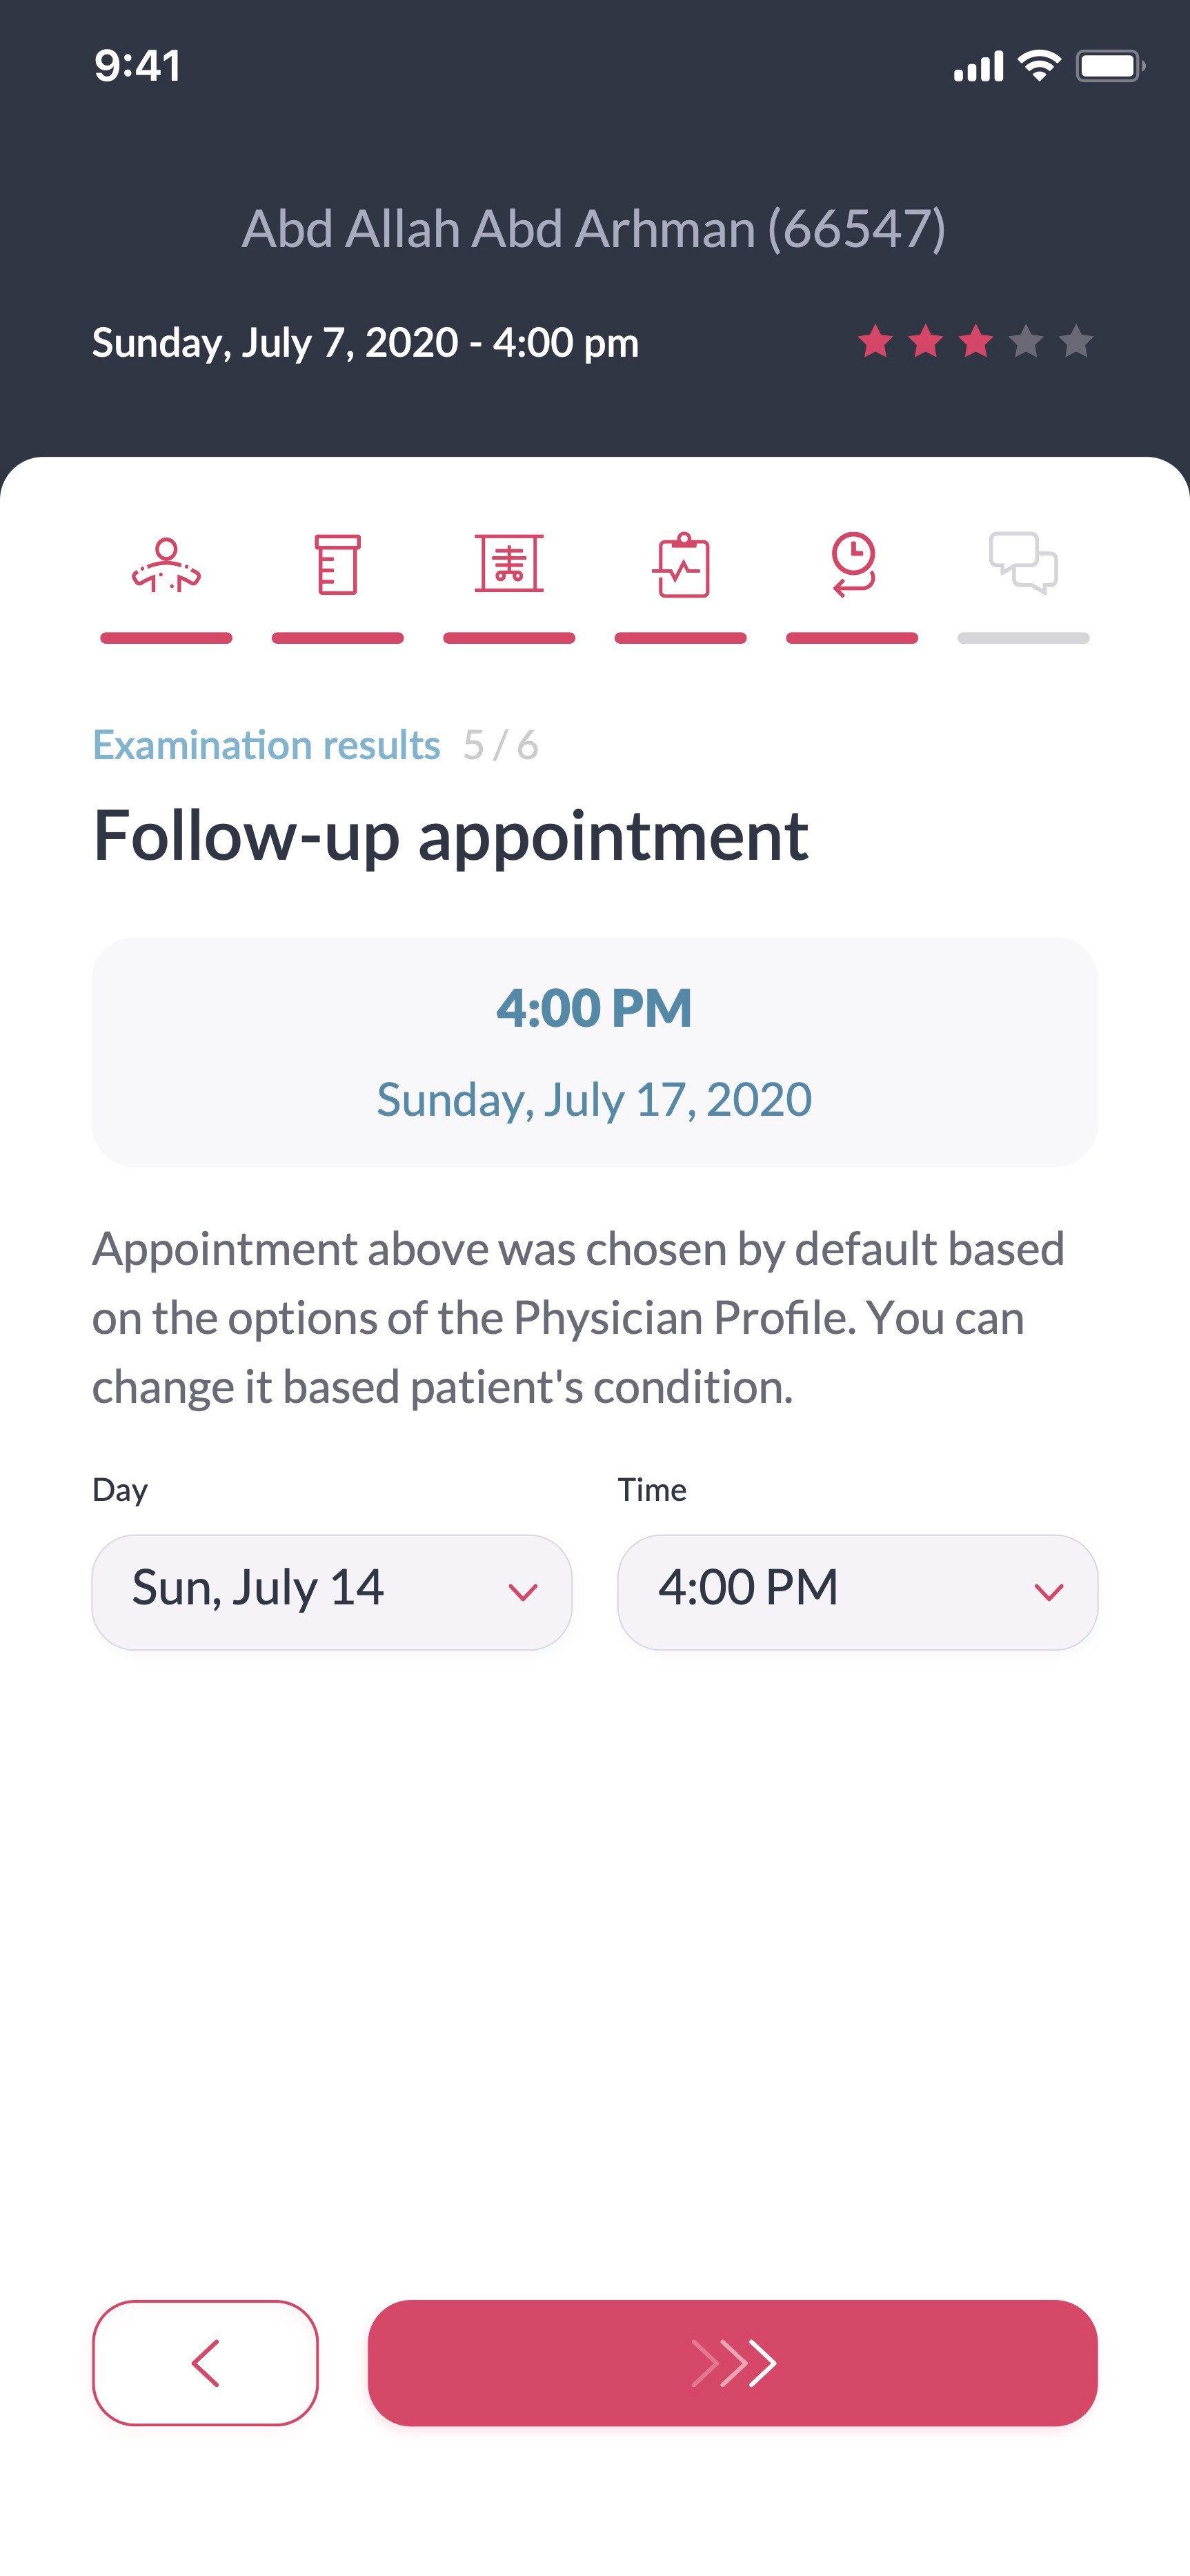Click the progress bar under prescription icon
The height and width of the screenshot is (2576, 1190).
[x=337, y=638]
